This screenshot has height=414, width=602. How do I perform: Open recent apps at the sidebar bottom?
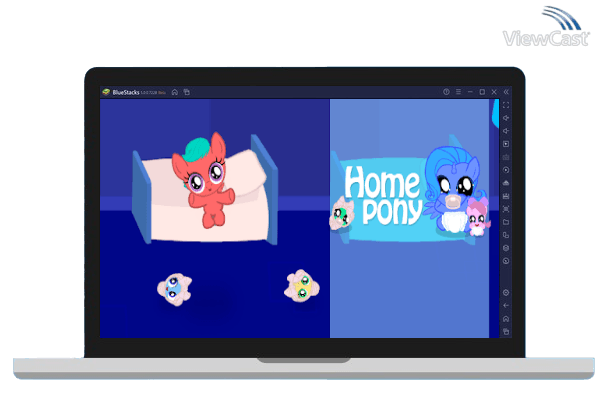click(x=506, y=332)
